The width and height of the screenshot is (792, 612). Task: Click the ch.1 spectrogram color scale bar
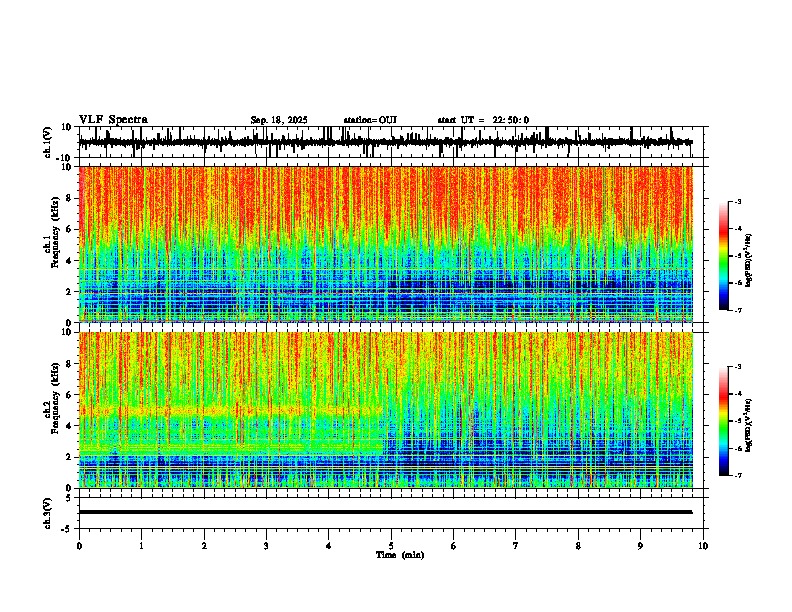724,256
